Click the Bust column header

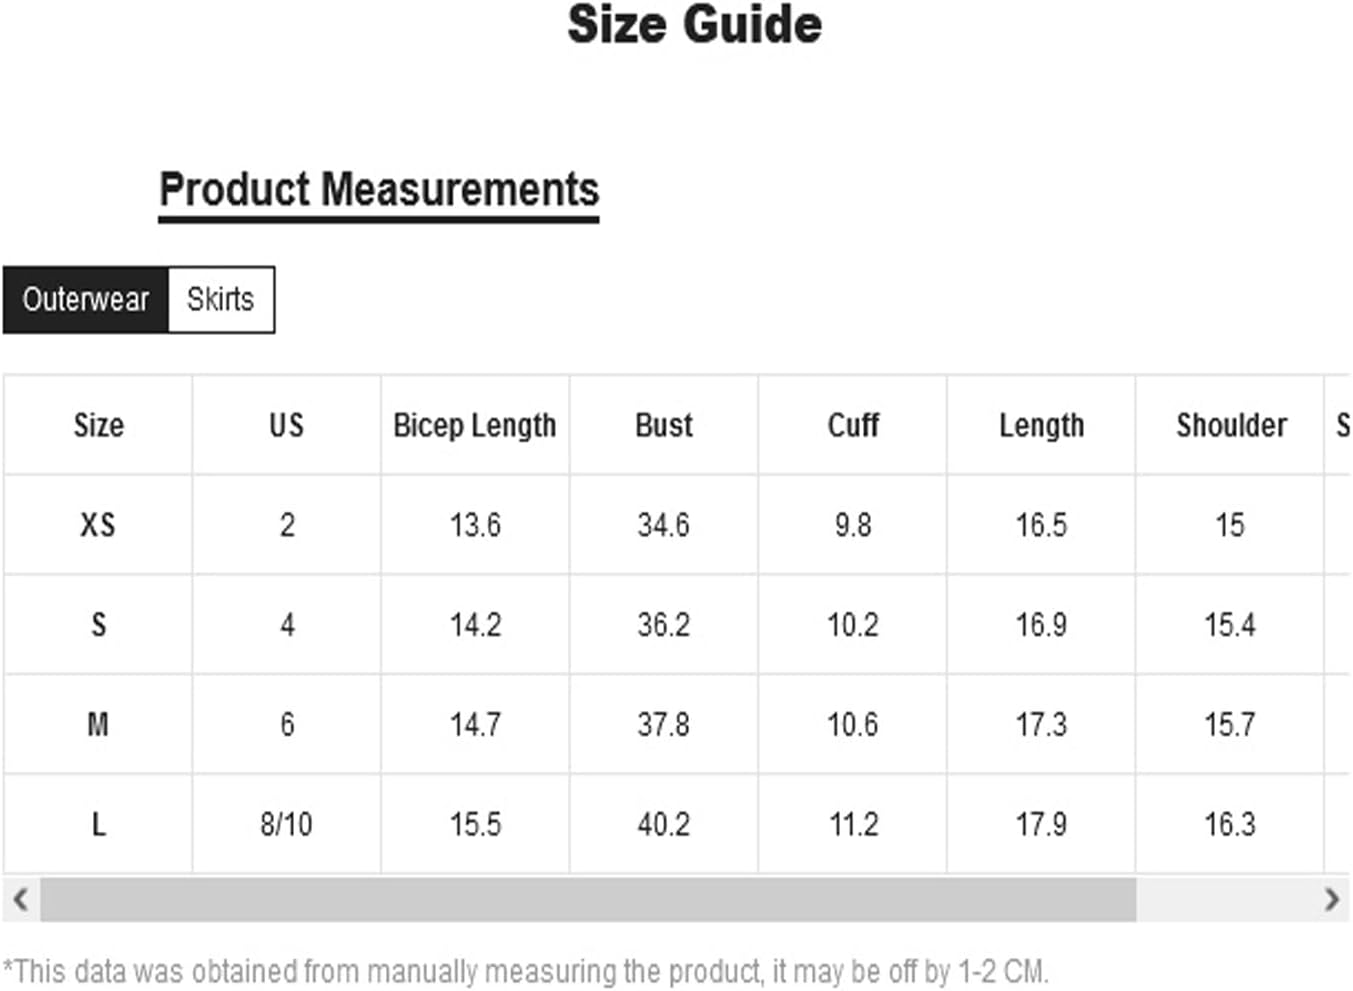664,425
